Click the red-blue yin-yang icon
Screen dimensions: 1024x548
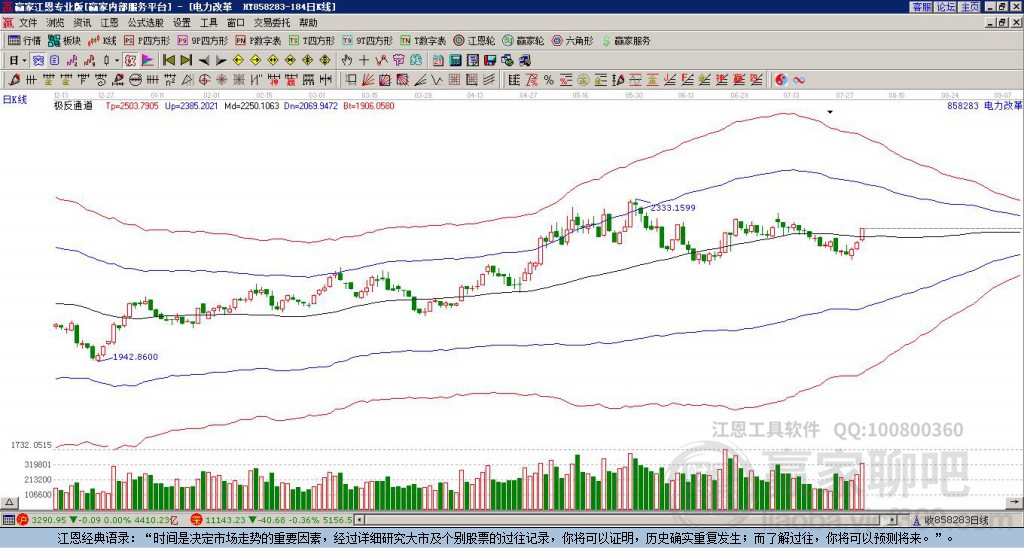[781, 80]
